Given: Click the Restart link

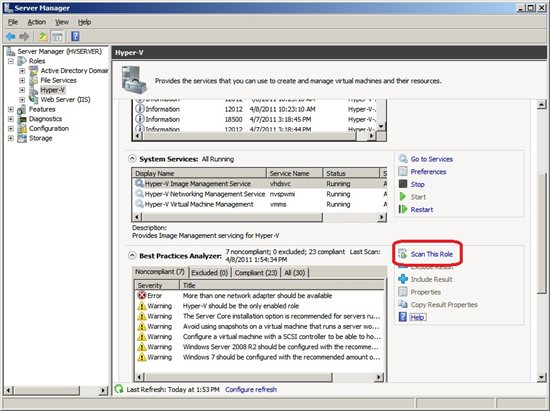Looking at the screenshot, I should coord(422,209).
